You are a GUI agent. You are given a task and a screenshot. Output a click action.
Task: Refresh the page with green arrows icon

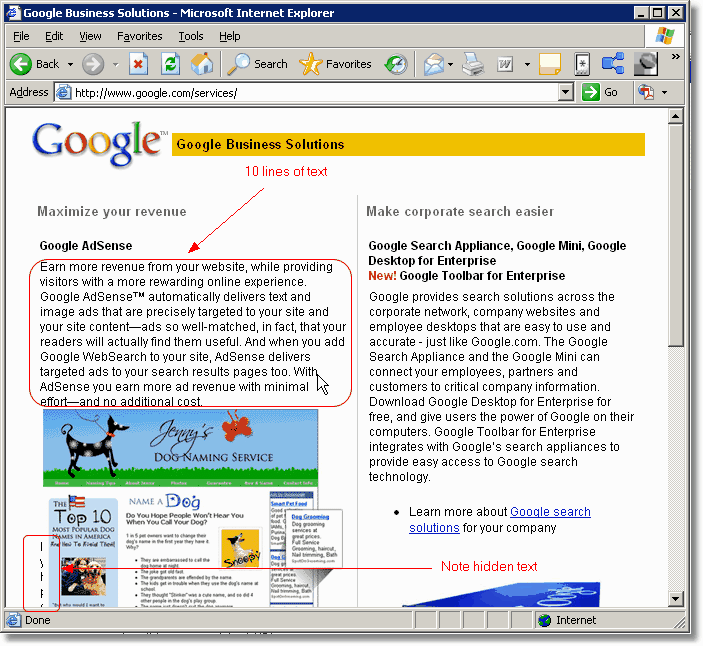pos(170,64)
